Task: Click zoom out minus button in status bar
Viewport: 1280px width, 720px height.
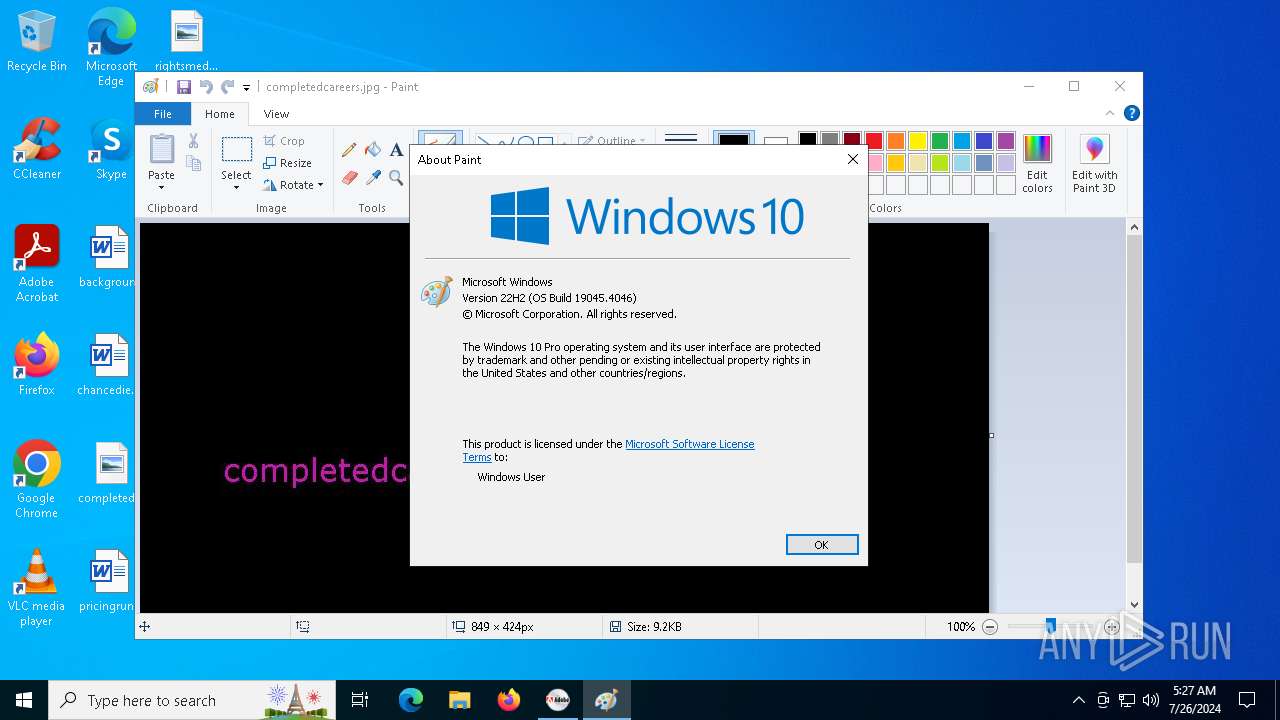Action: (x=990, y=627)
